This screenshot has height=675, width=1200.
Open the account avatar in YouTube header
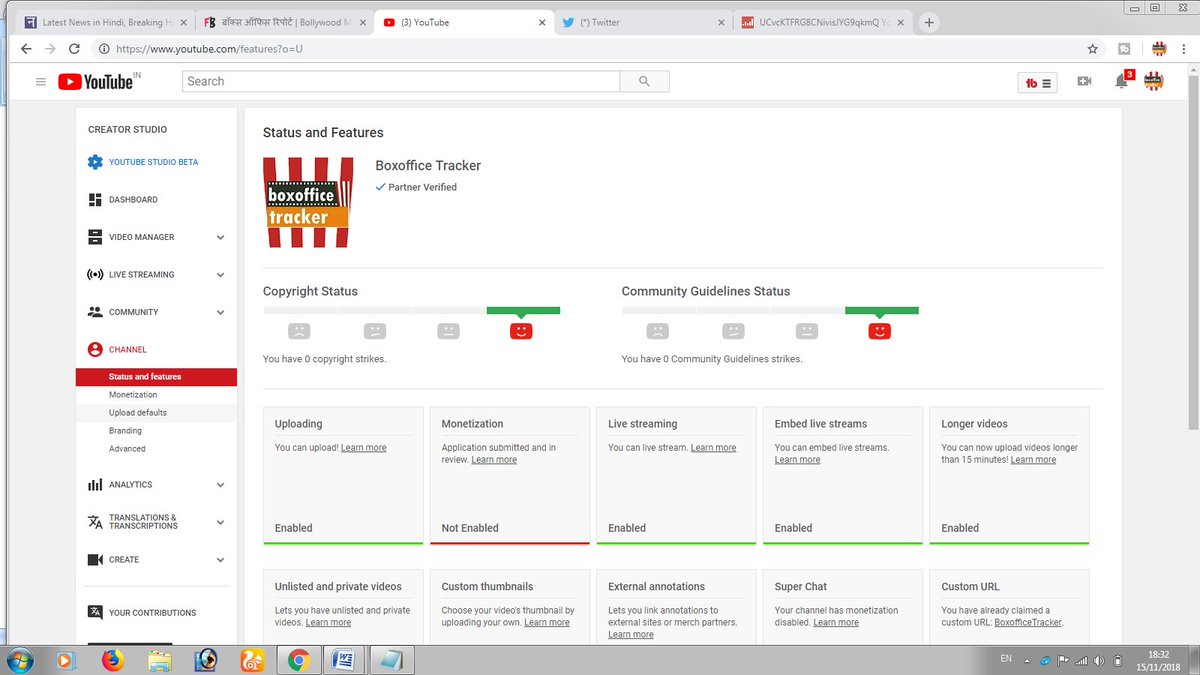(1153, 82)
